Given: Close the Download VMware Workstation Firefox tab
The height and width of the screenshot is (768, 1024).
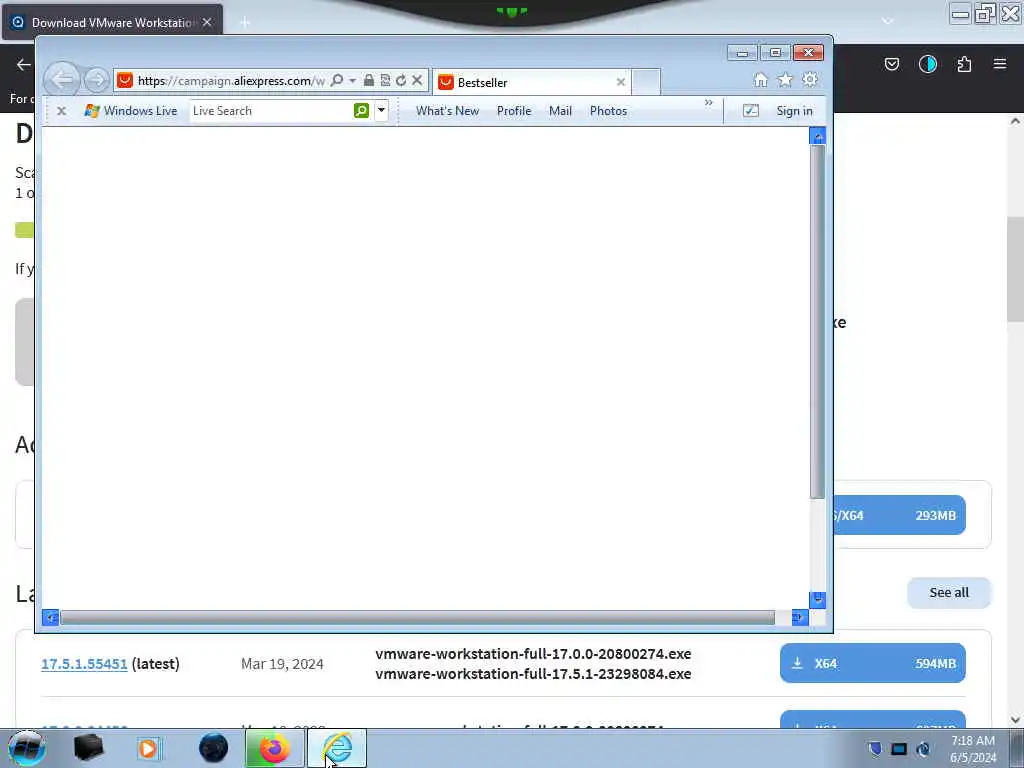Looking at the screenshot, I should click(x=207, y=22).
